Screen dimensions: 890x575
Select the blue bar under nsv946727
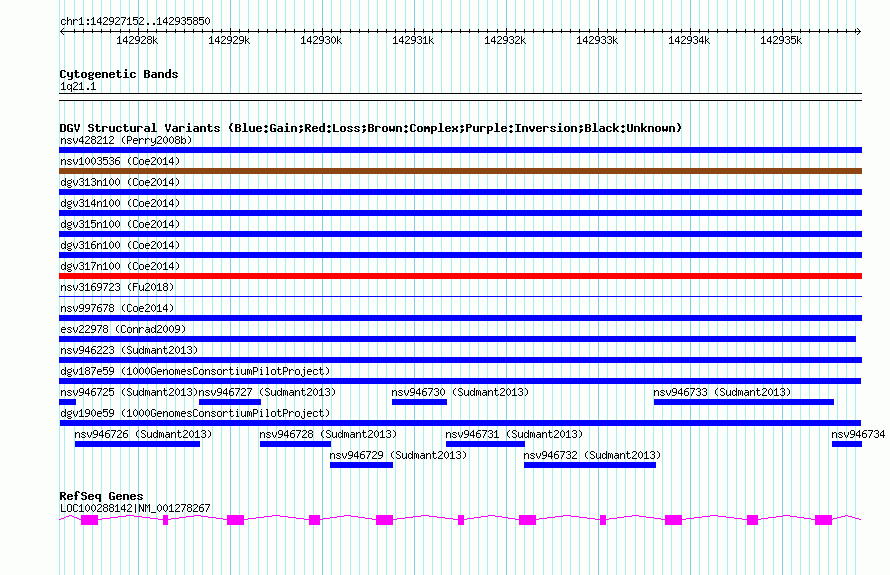pyautogui.click(x=230, y=402)
